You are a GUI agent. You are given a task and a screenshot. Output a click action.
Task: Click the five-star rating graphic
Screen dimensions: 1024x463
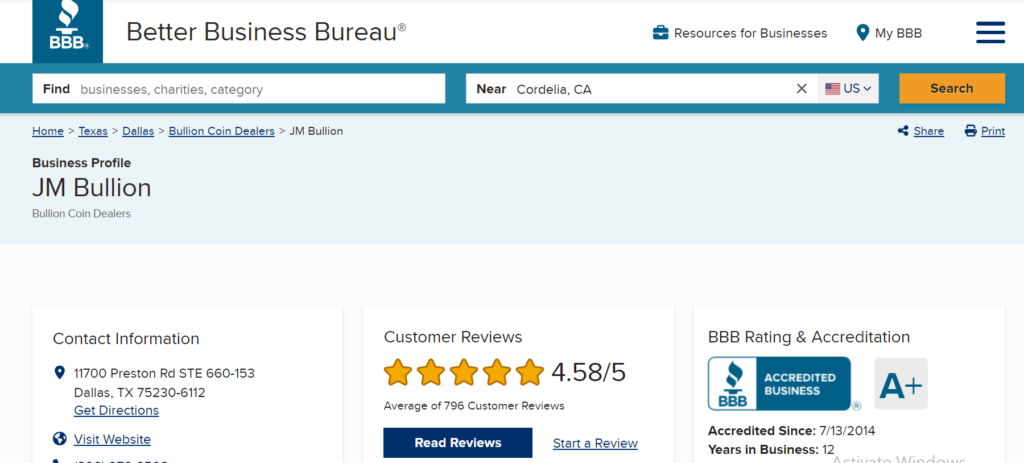[x=464, y=372]
